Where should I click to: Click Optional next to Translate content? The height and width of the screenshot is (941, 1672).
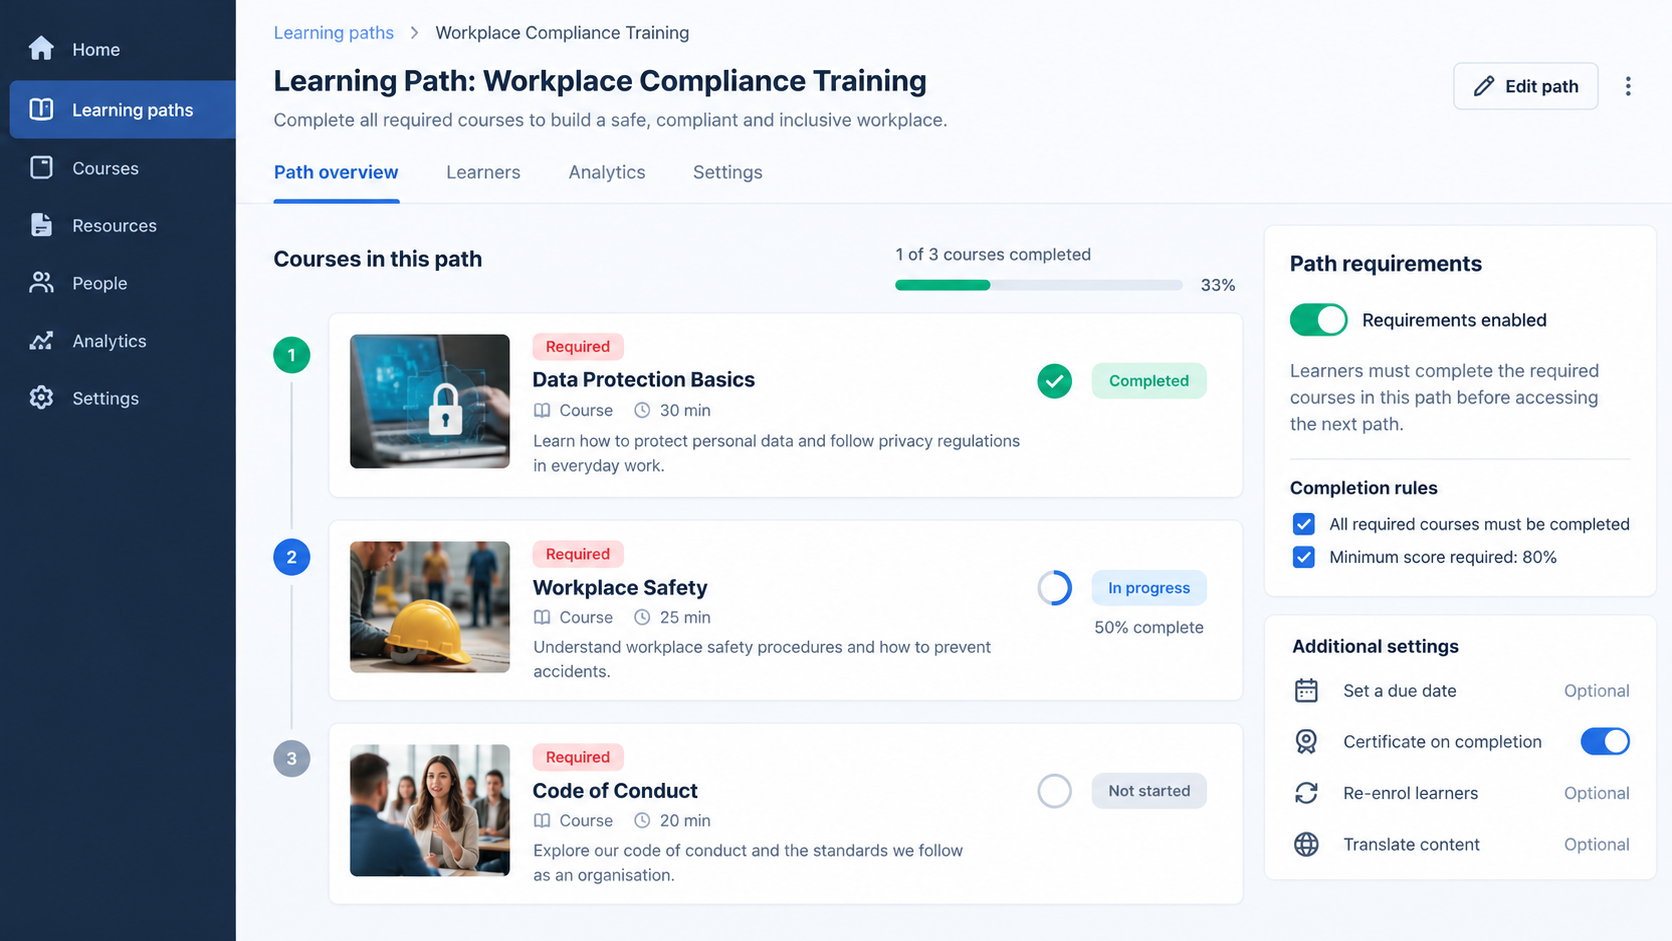click(x=1596, y=844)
